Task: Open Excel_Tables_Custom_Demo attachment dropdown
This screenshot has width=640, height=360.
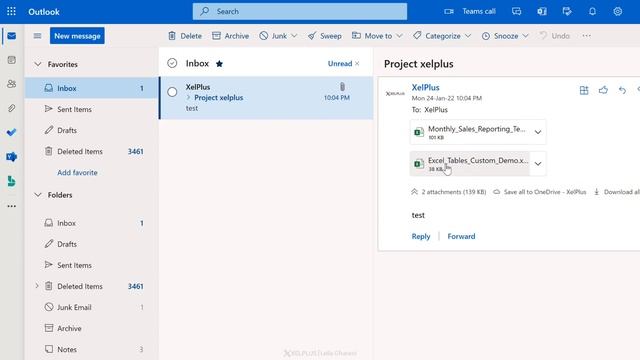Action: [x=538, y=164]
